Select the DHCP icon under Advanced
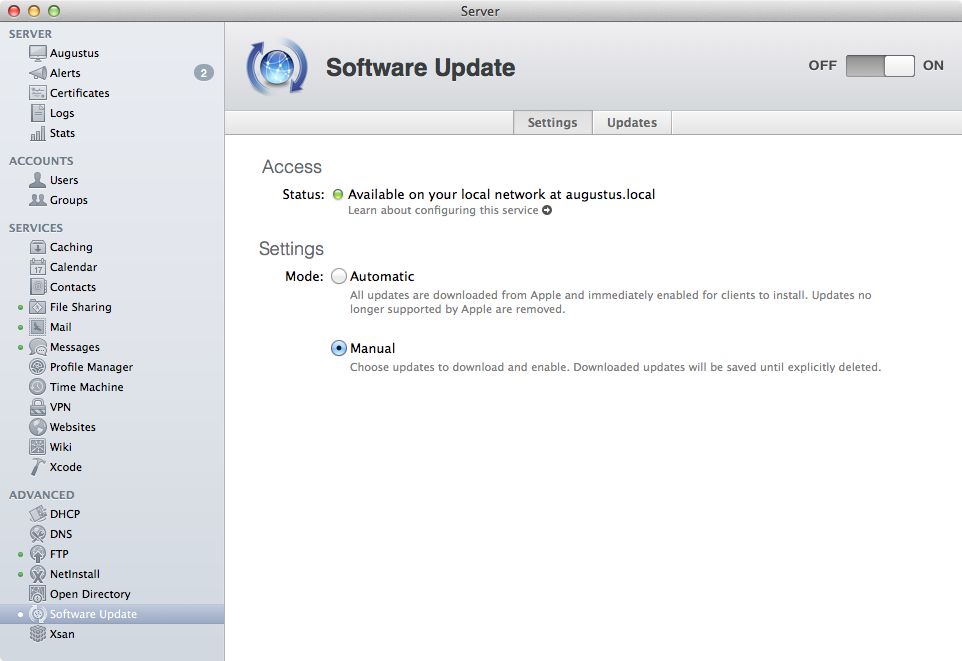962x661 pixels. (37, 514)
